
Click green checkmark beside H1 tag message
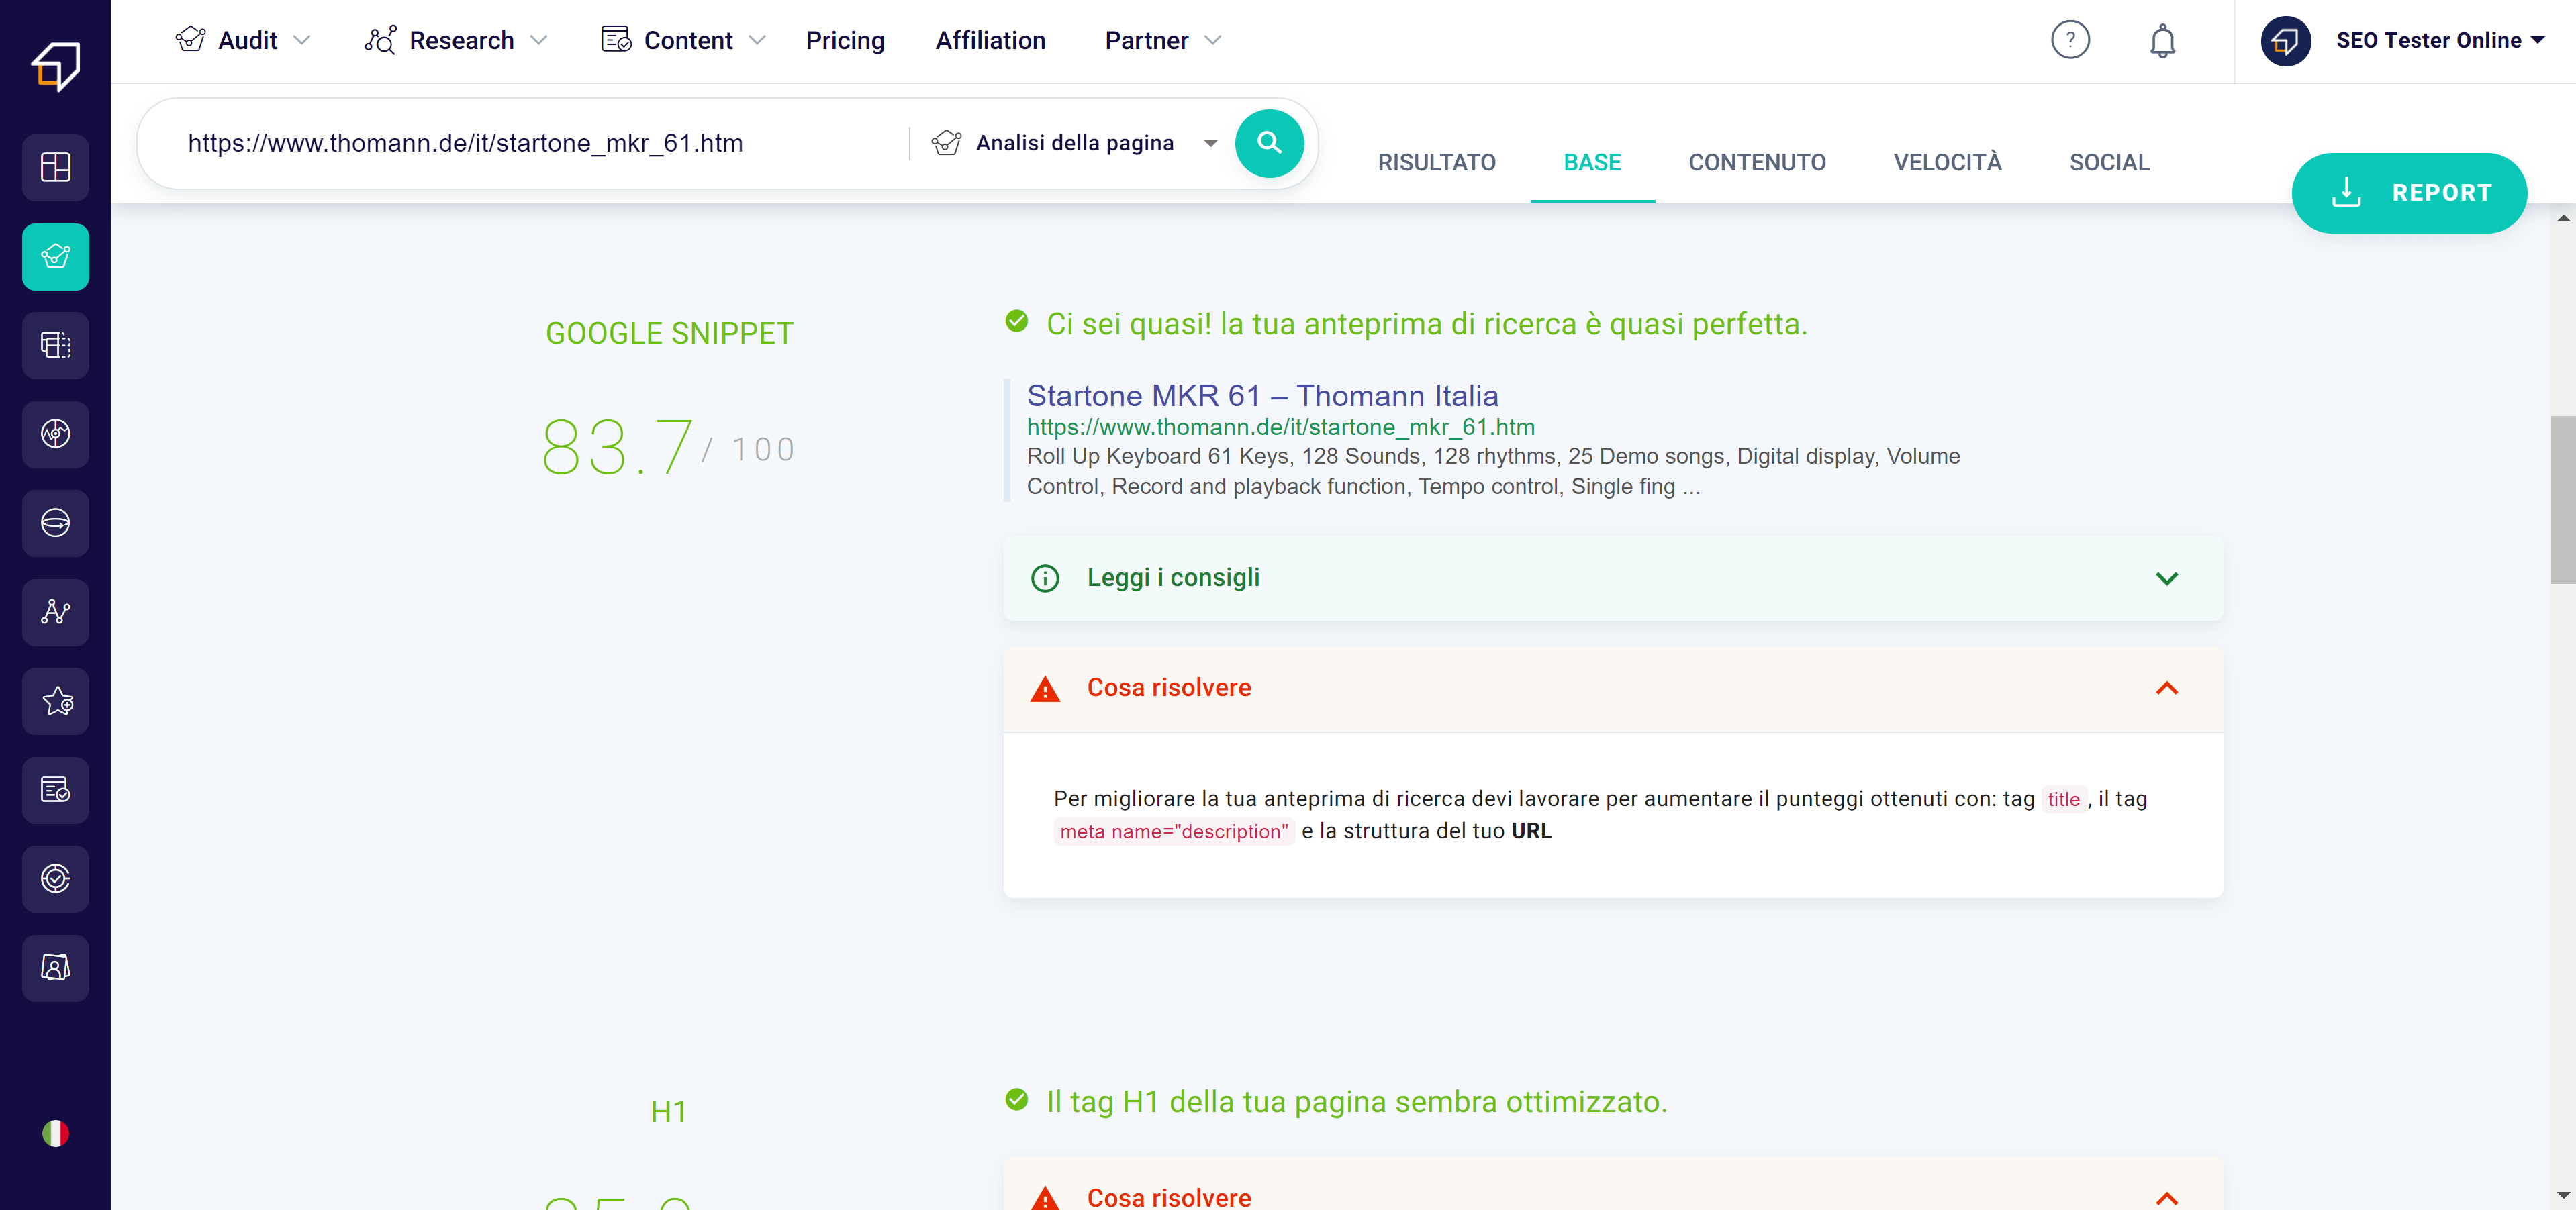pos(1016,1099)
